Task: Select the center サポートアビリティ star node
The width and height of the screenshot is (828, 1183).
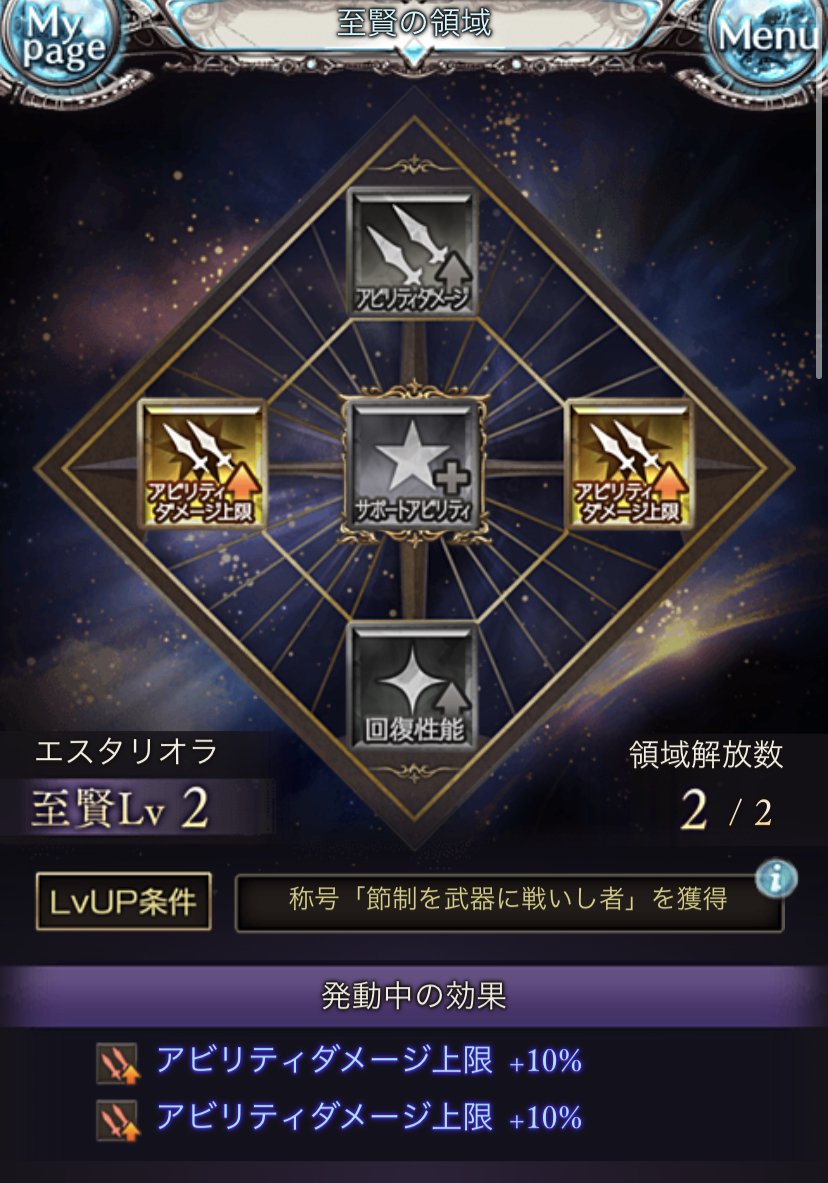Action: pos(413,465)
